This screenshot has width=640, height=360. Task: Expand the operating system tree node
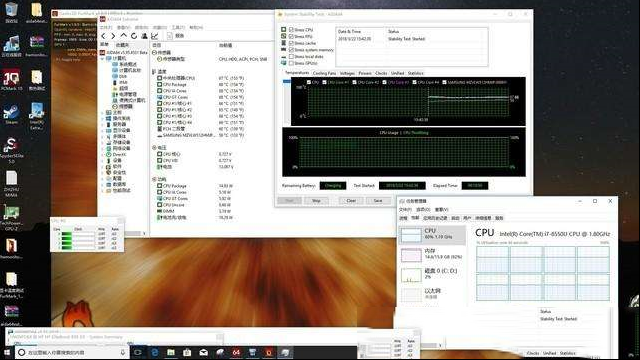102,118
